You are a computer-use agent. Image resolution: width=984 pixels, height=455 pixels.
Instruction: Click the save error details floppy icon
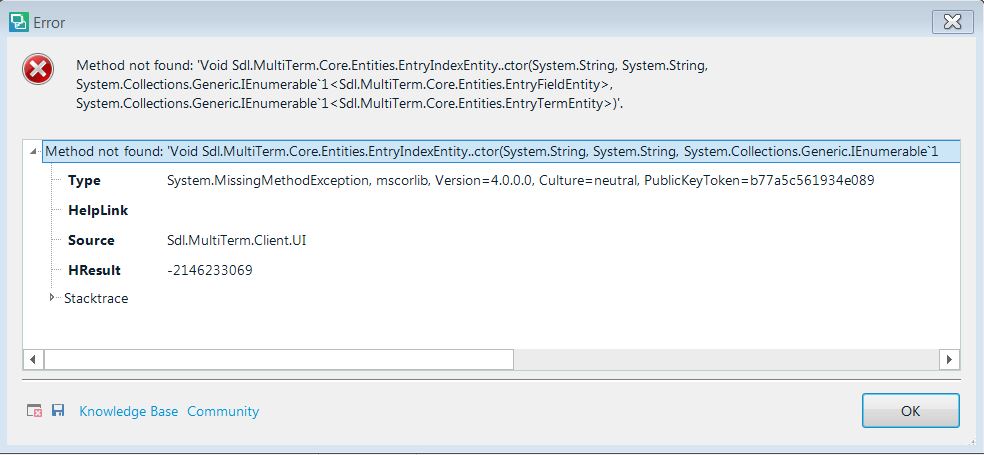point(58,410)
